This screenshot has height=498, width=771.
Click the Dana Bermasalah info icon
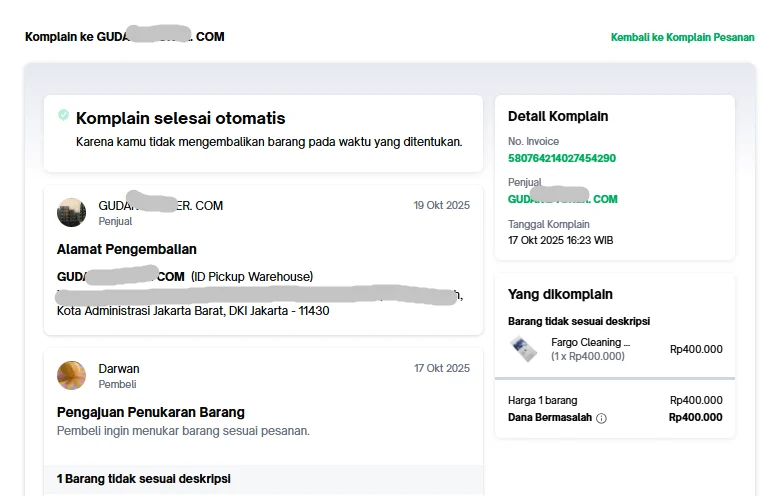coord(601,418)
